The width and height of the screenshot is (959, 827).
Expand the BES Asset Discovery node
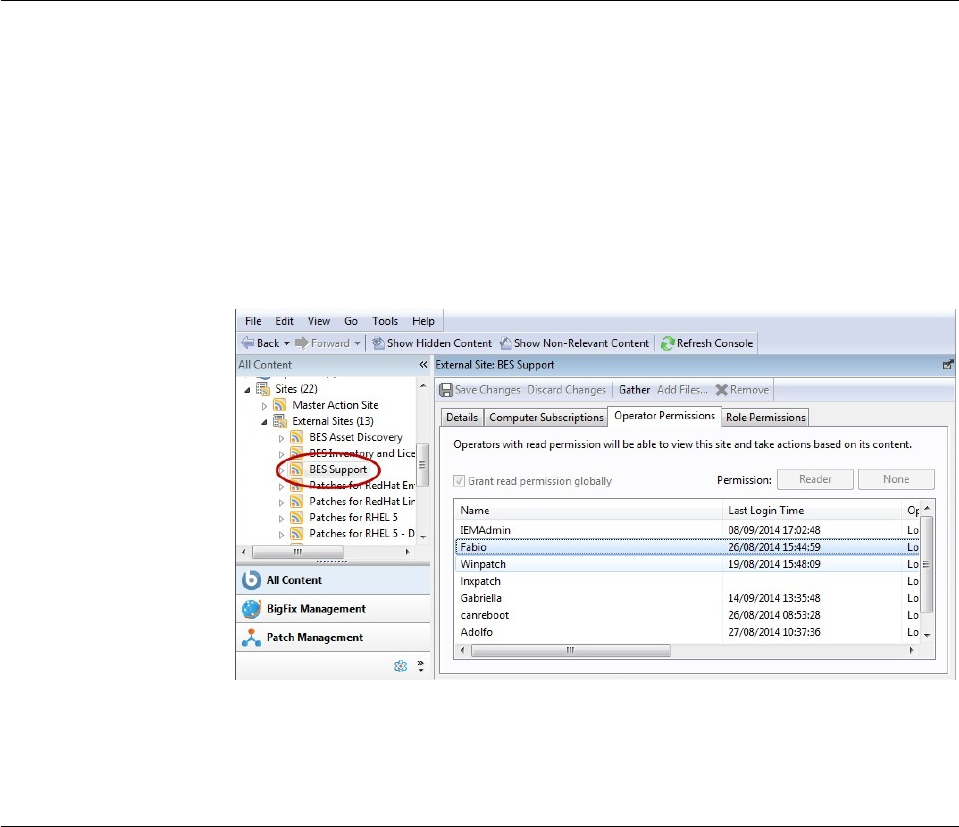click(x=281, y=438)
